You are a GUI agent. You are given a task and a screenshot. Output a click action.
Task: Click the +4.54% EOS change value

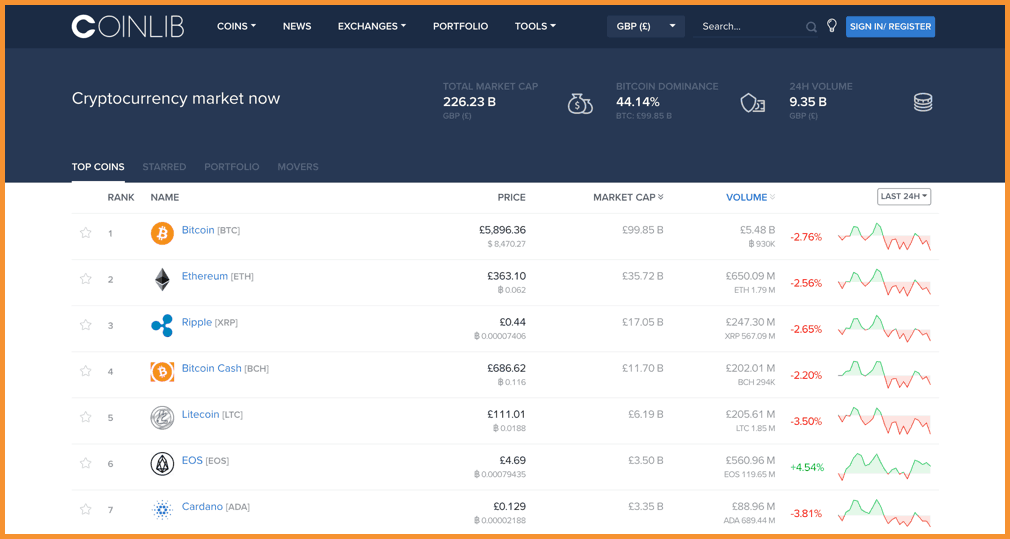tap(807, 468)
